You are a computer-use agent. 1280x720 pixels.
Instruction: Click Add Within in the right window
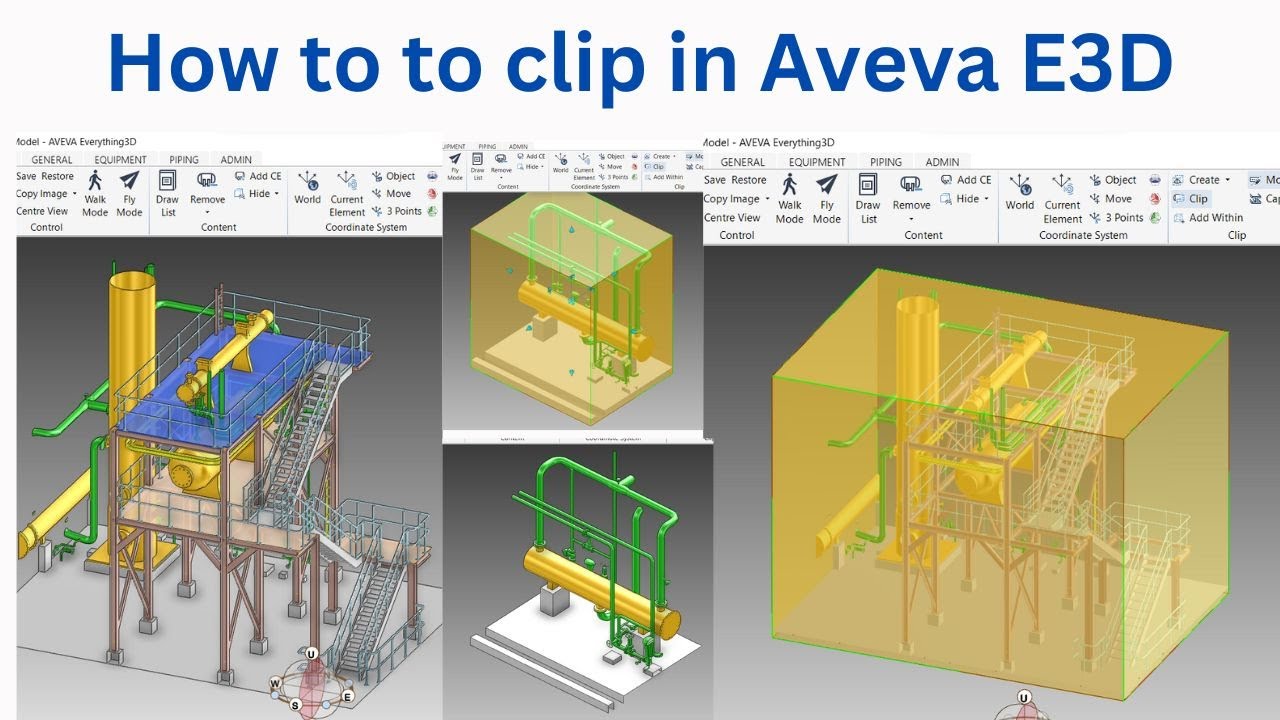[1208, 217]
